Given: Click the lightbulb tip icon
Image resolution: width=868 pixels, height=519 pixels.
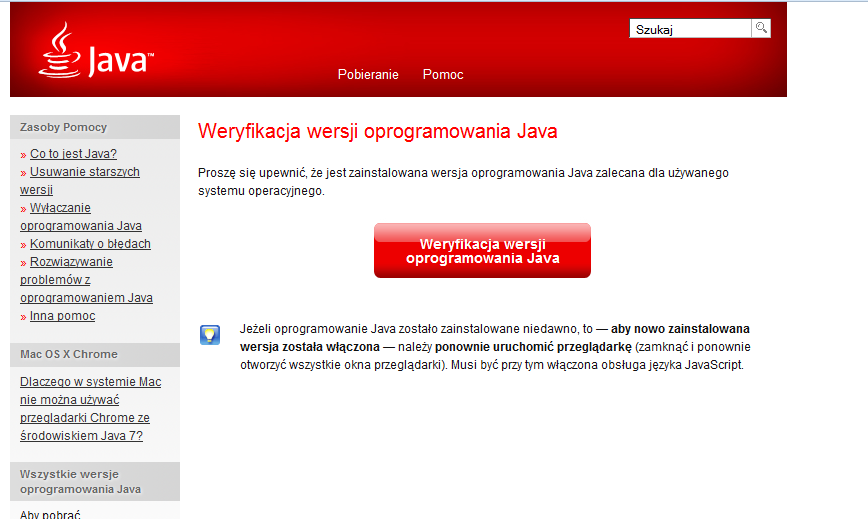Looking at the screenshot, I should (210, 335).
